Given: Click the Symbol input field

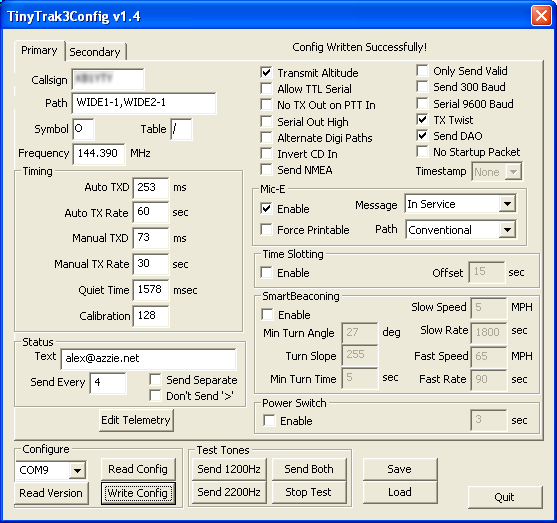Looking at the screenshot, I should pos(83,129).
